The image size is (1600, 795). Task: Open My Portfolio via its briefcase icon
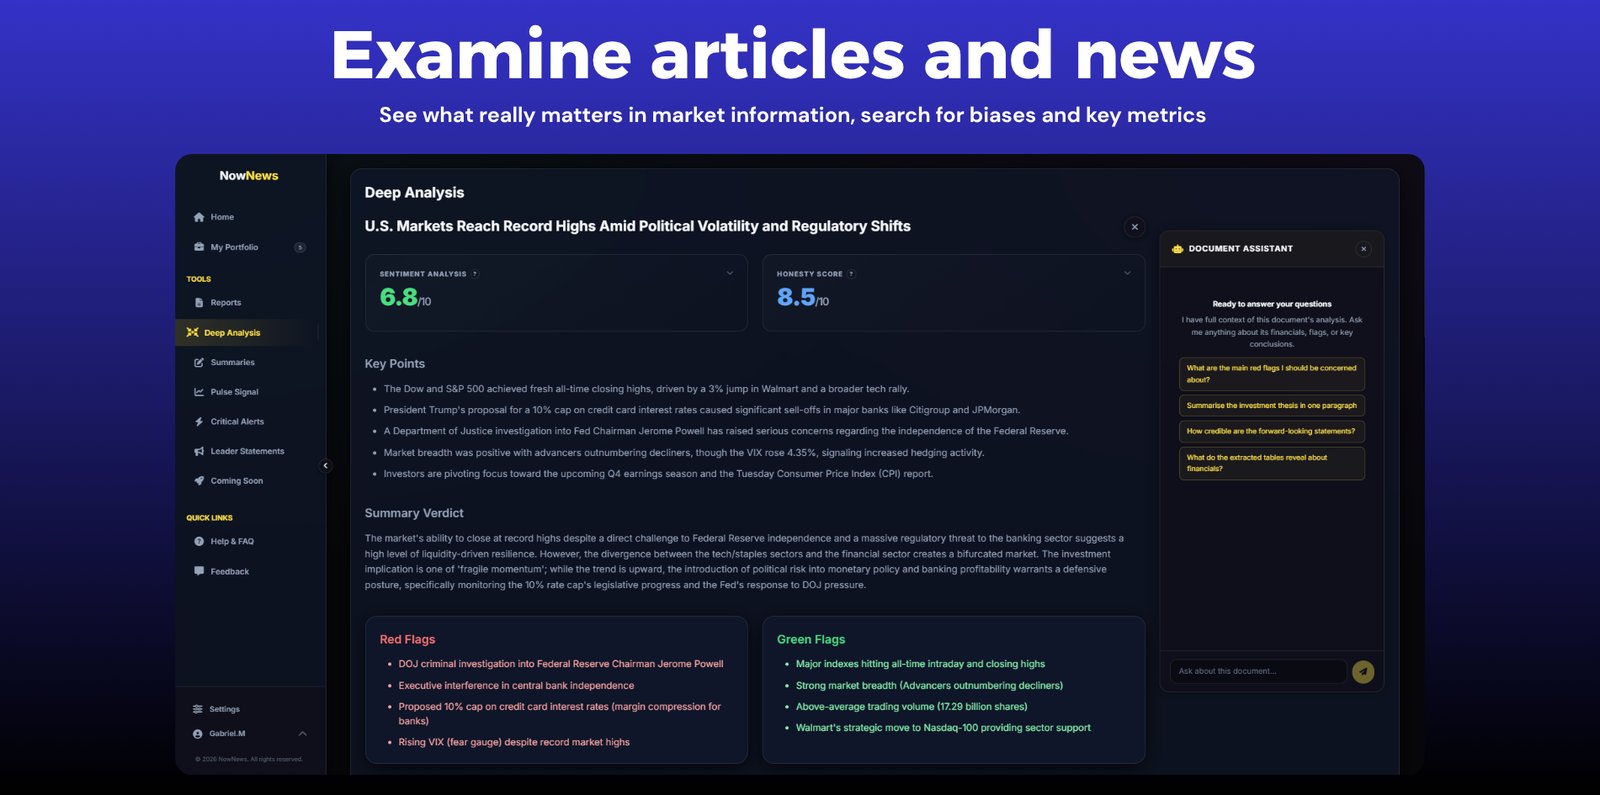(199, 247)
